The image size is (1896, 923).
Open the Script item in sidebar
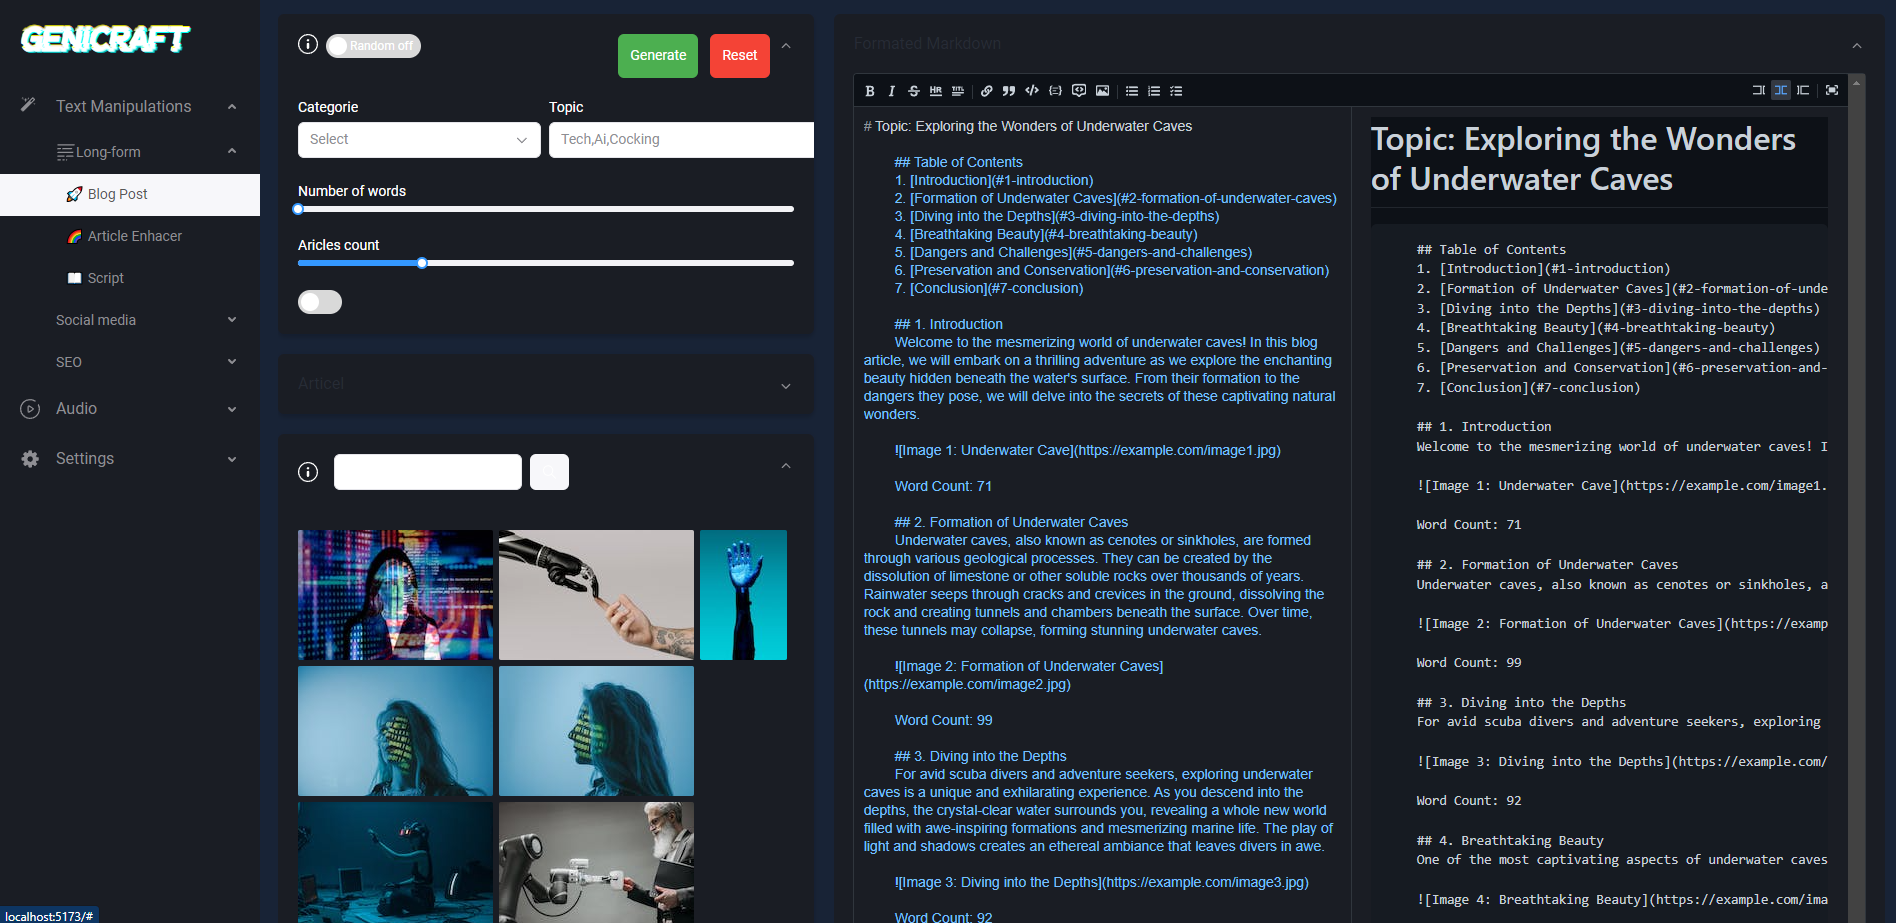(x=105, y=278)
